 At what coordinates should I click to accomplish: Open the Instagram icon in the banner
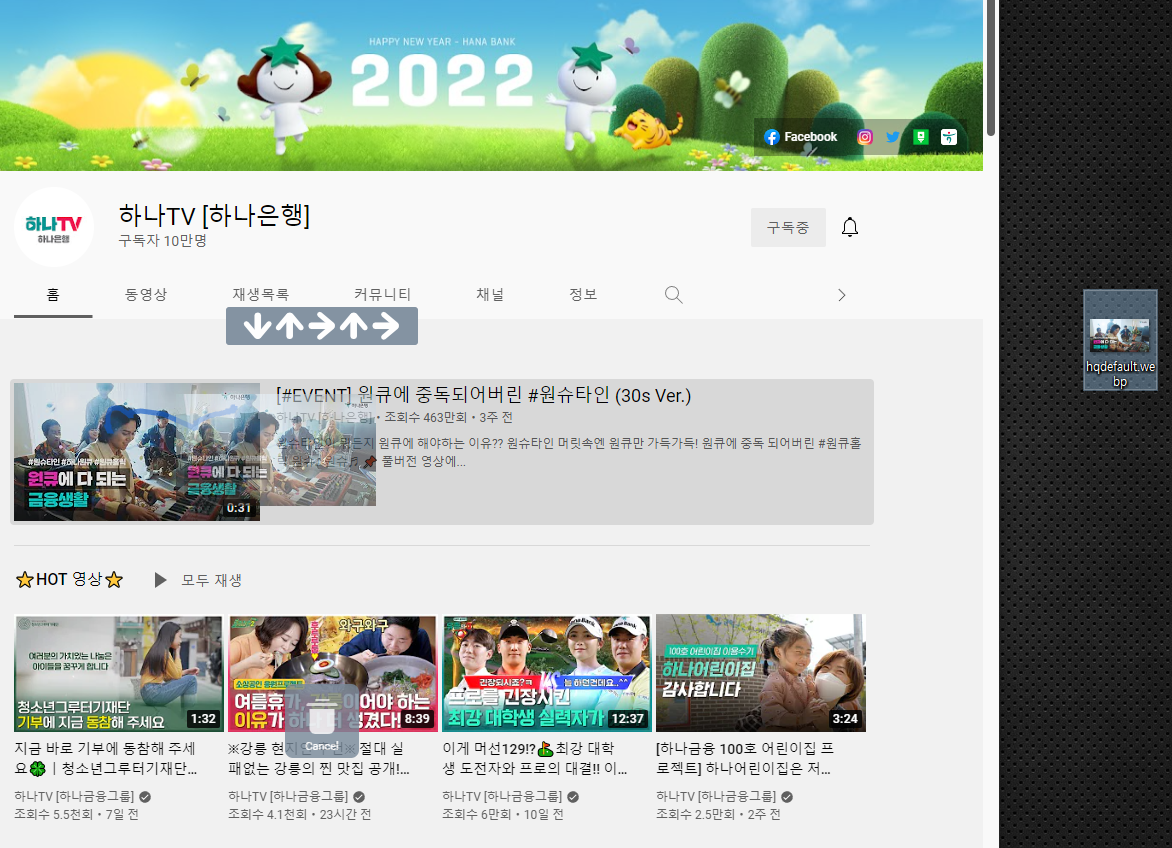pyautogui.click(x=865, y=137)
